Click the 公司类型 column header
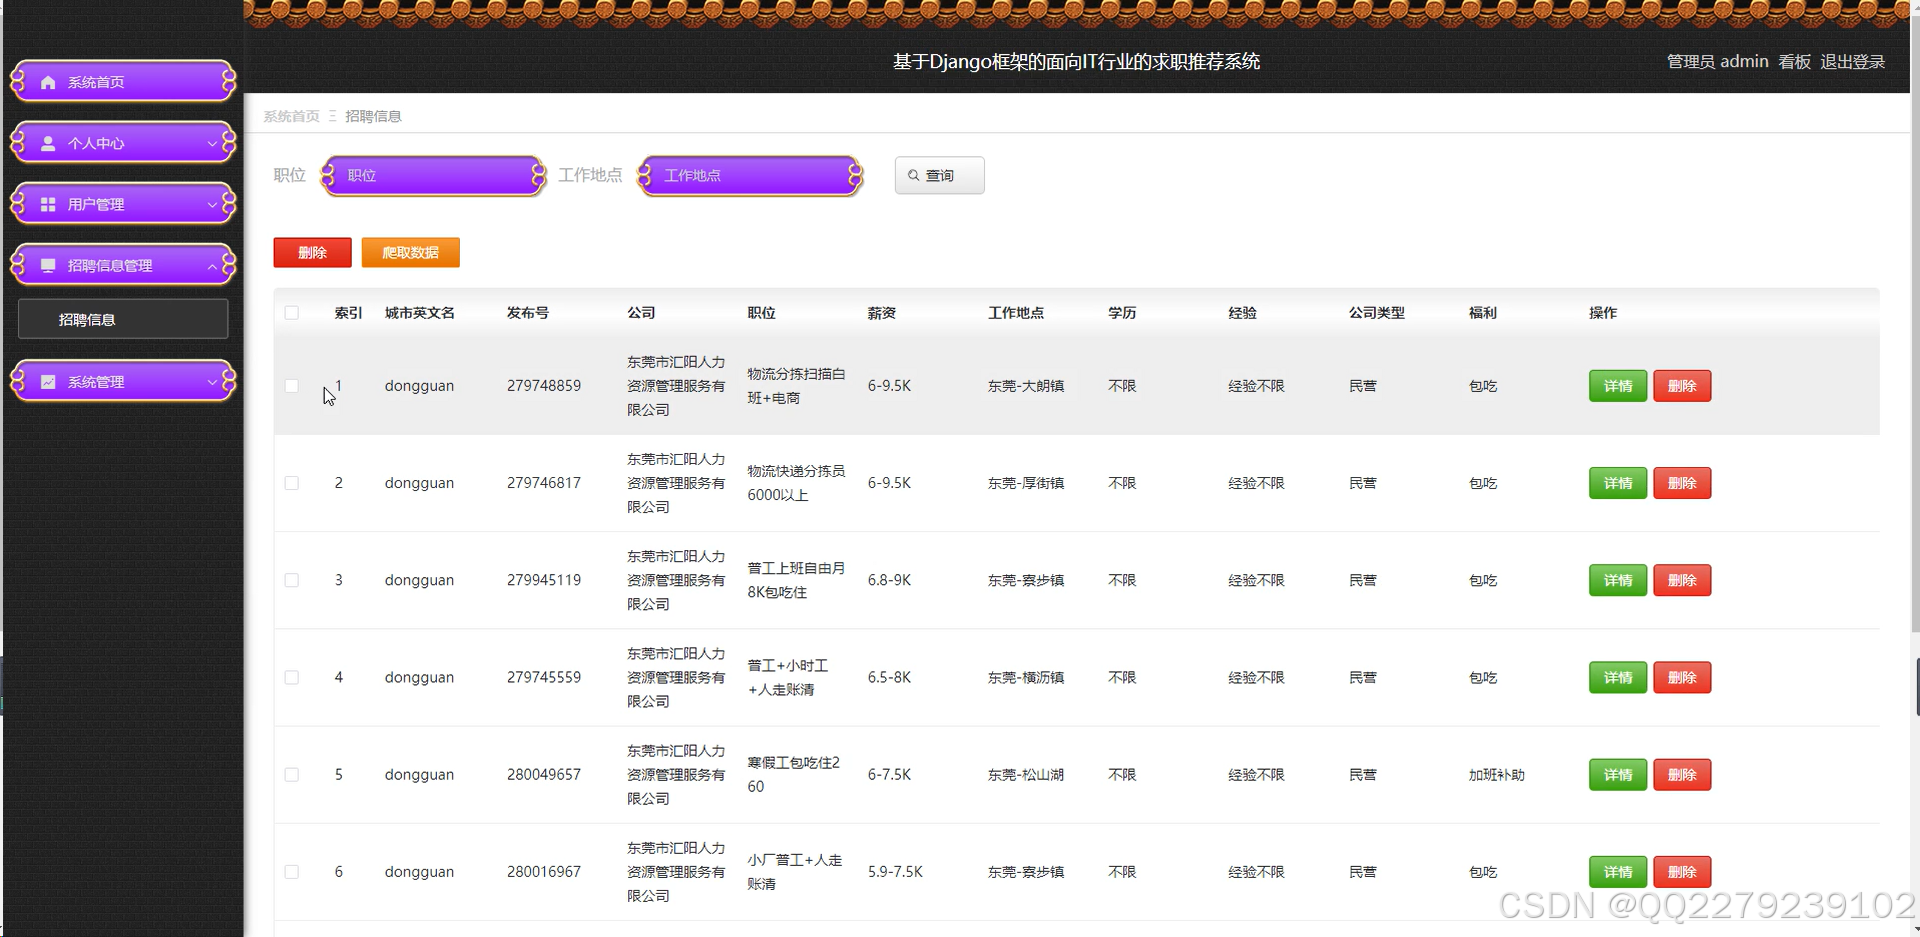Image resolution: width=1920 pixels, height=937 pixels. [1376, 313]
